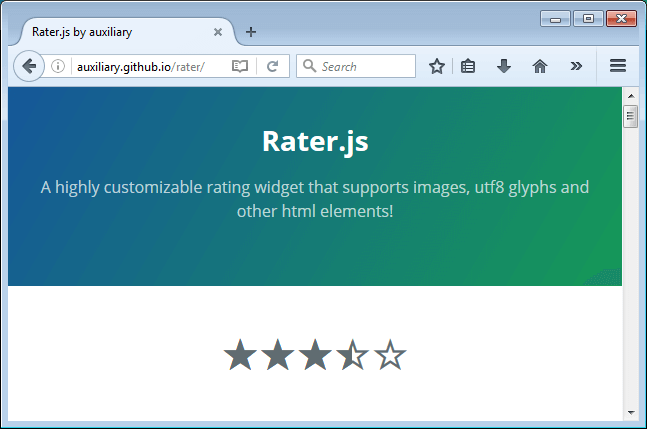Click the Rater.js page heading
Viewport: 647px width, 429px height.
tap(315, 141)
